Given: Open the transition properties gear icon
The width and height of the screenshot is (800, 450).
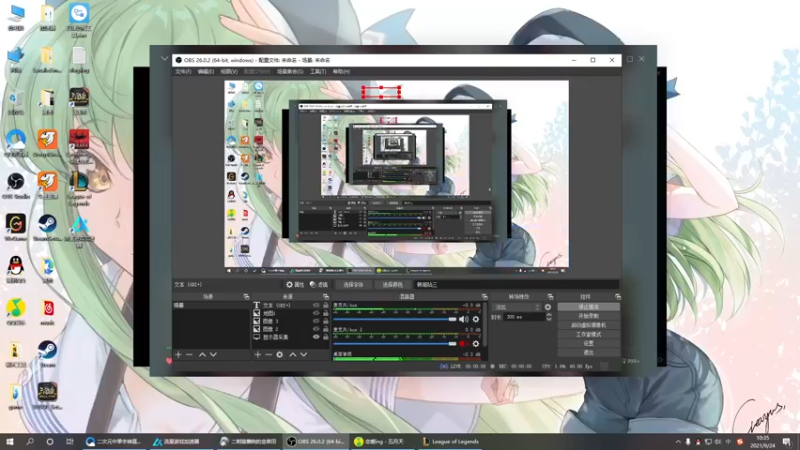Looking at the screenshot, I should coord(548,307).
